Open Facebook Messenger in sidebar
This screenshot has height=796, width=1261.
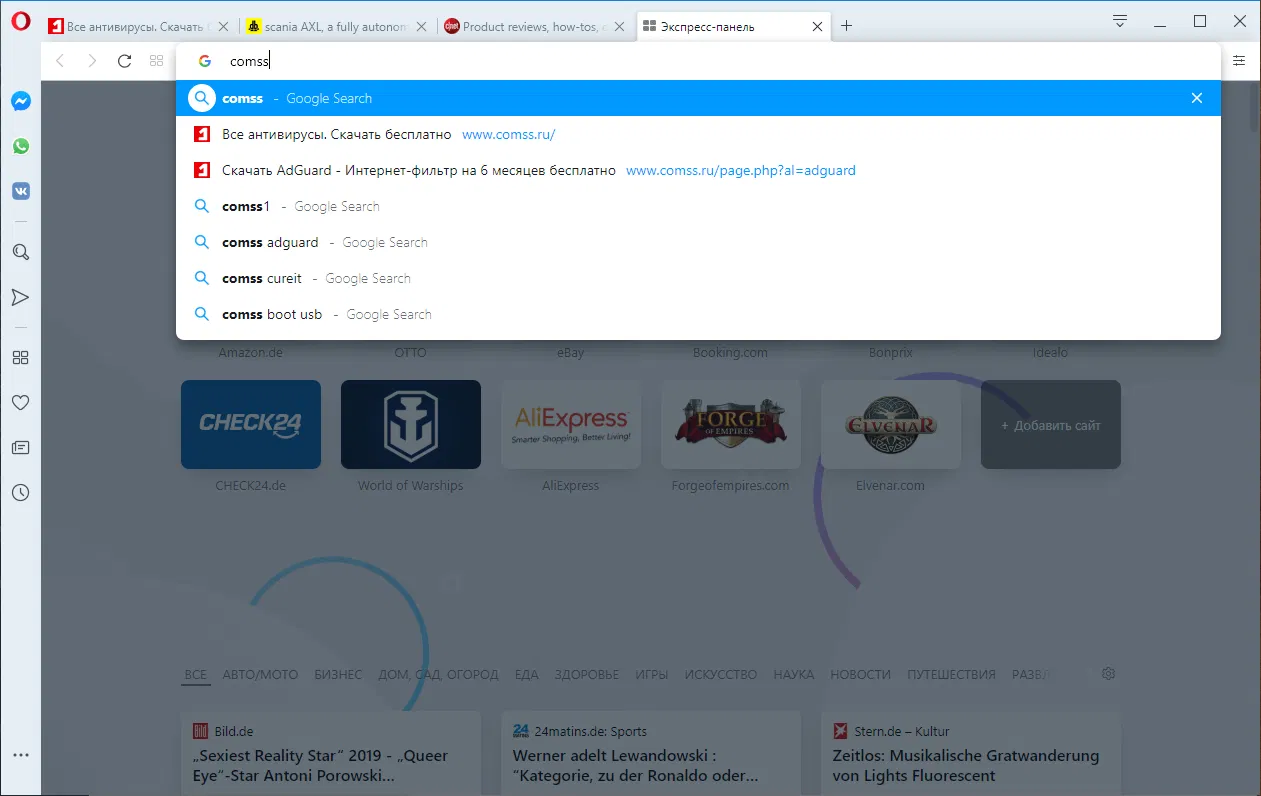(x=20, y=101)
